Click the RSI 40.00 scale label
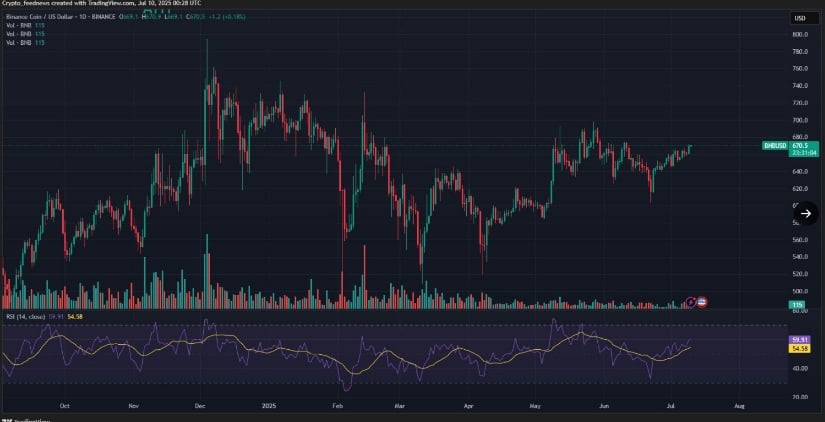This screenshot has height=422, width=825. click(x=800, y=368)
